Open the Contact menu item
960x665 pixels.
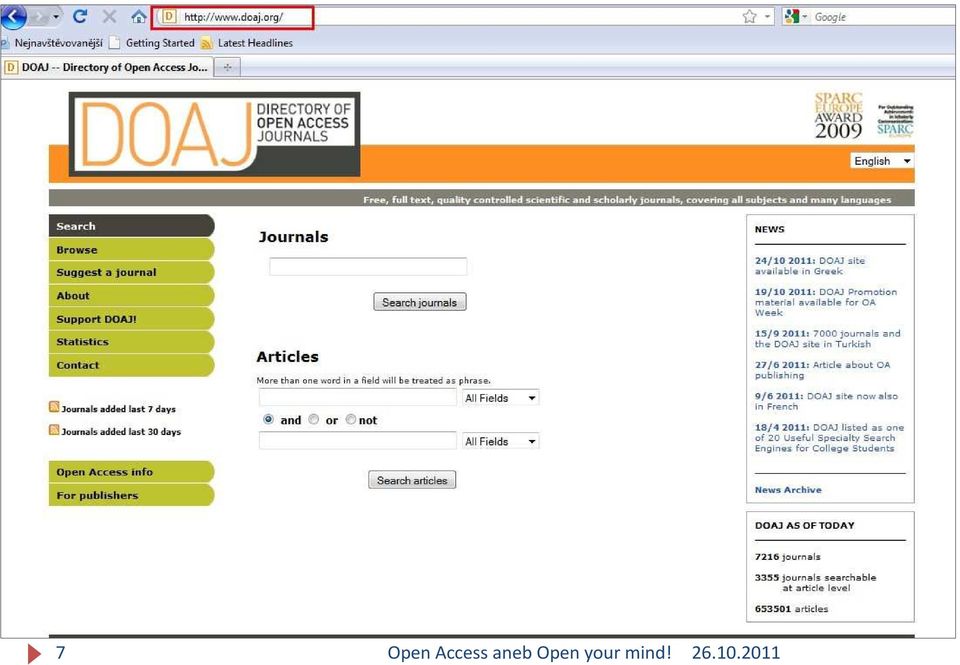132,365
